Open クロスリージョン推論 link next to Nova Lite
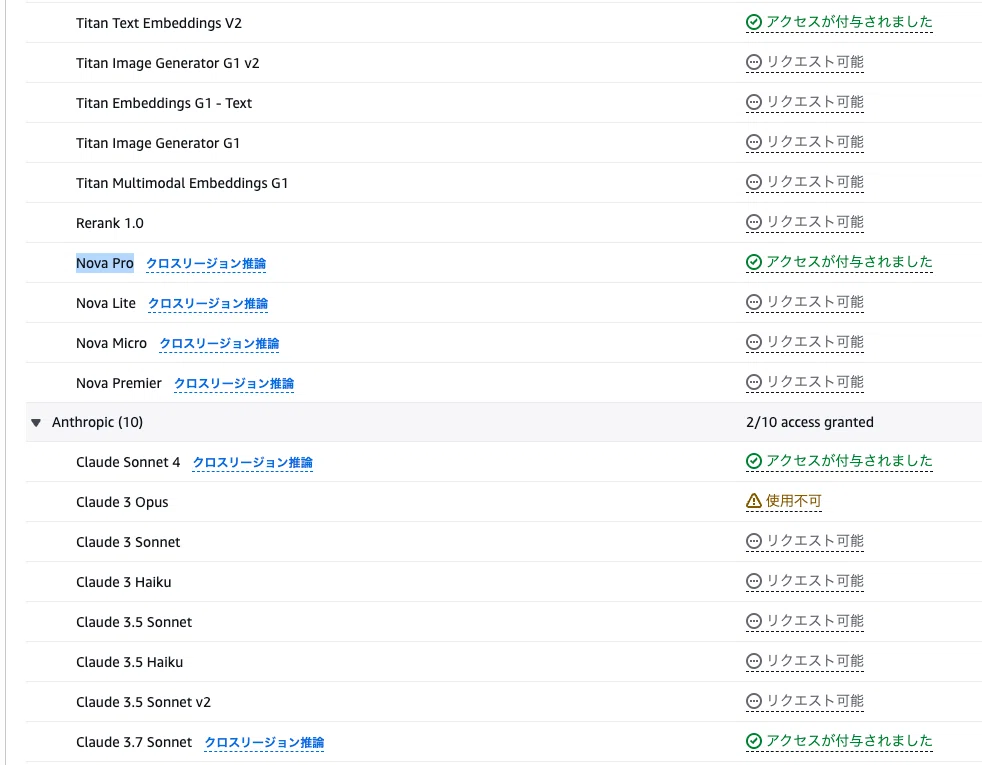This screenshot has height=765, width=982. (208, 304)
